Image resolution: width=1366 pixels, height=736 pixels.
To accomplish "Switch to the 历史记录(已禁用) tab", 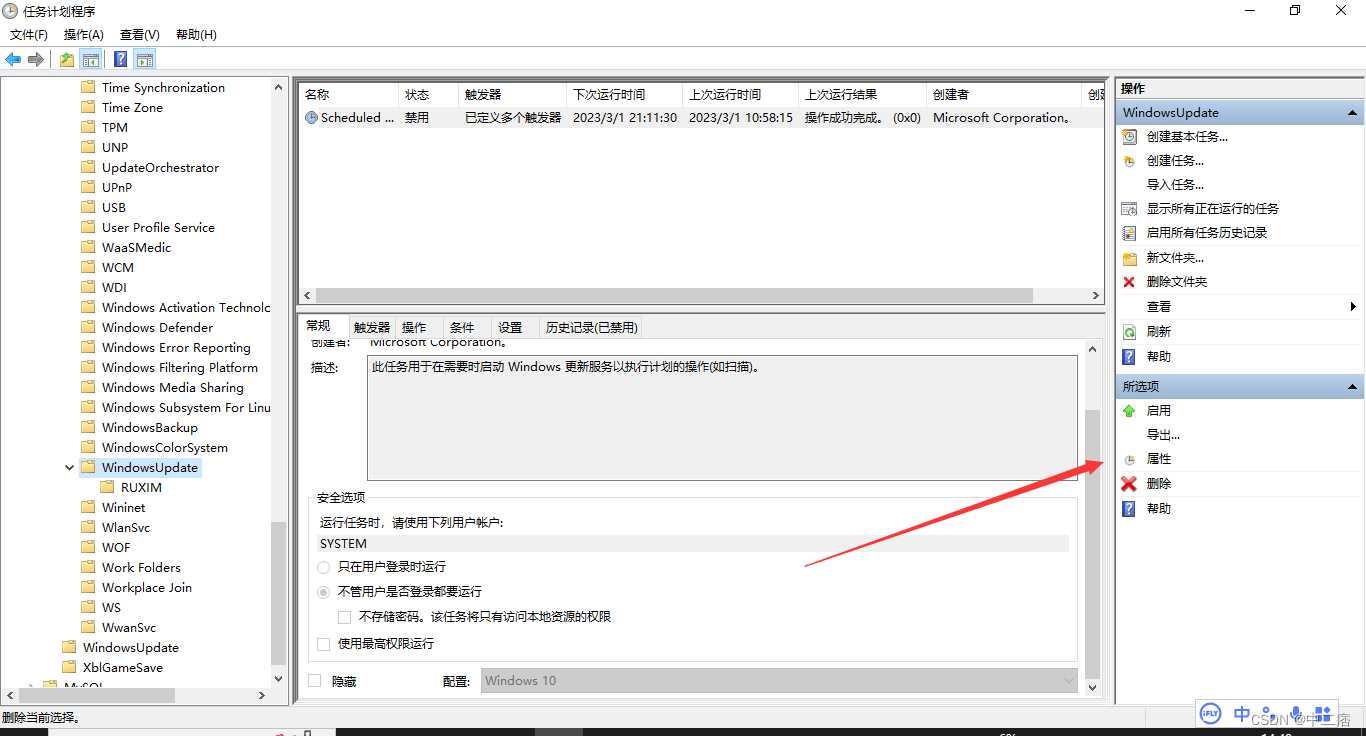I will [x=590, y=328].
